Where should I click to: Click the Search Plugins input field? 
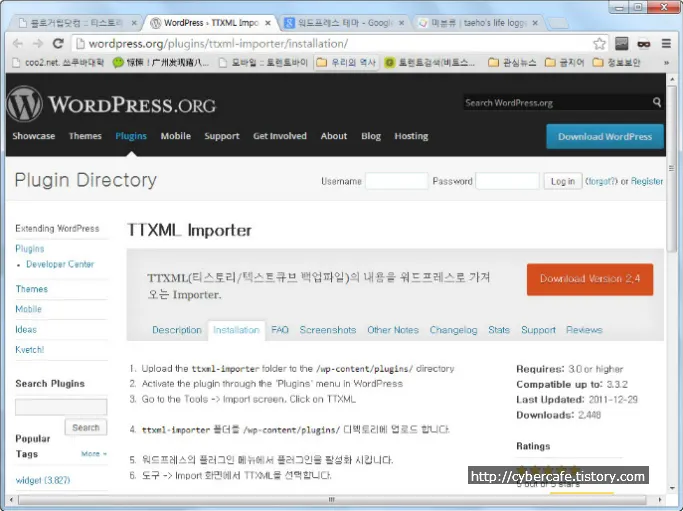pyautogui.click(x=61, y=407)
